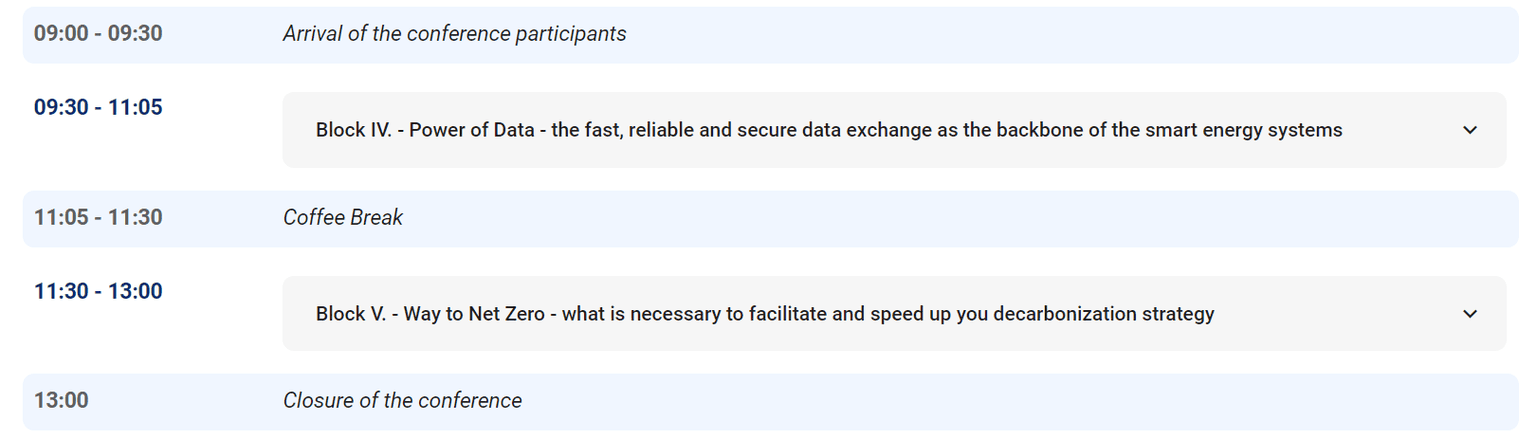Expand Block V with its chevron arrow
The image size is (1536, 440).
click(x=1469, y=314)
